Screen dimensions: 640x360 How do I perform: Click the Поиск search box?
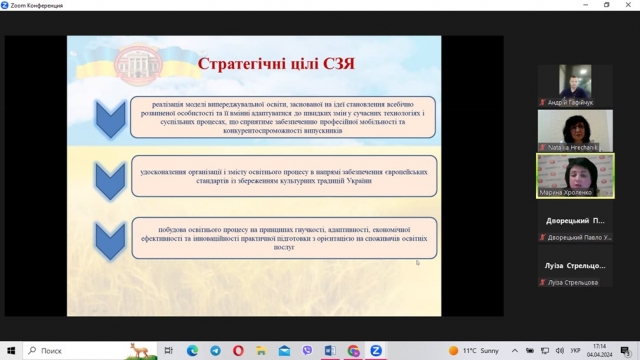coord(90,351)
